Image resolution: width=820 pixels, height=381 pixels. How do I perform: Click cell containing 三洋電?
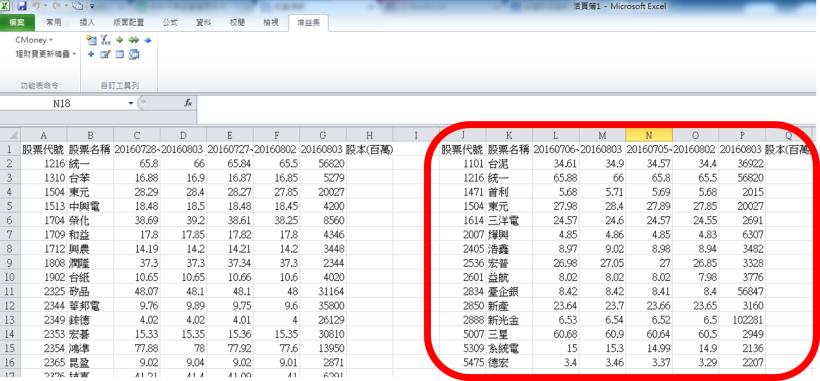509,220
